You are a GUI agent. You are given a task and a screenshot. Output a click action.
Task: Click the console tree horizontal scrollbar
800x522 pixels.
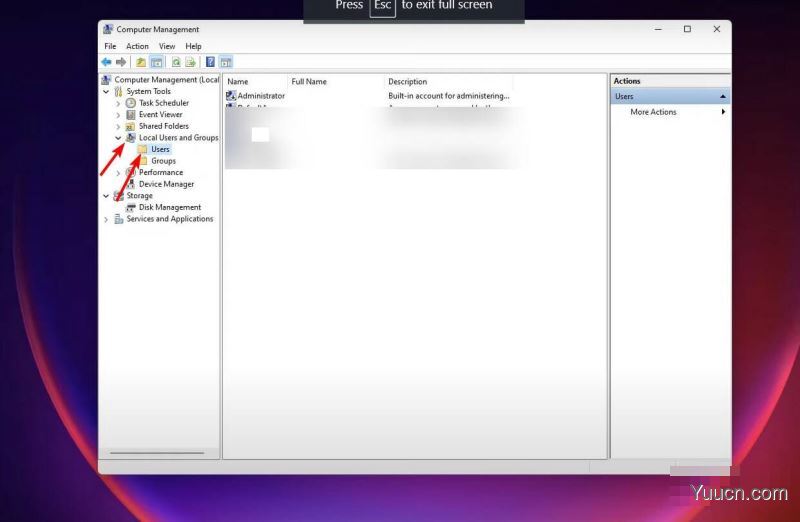(157, 453)
